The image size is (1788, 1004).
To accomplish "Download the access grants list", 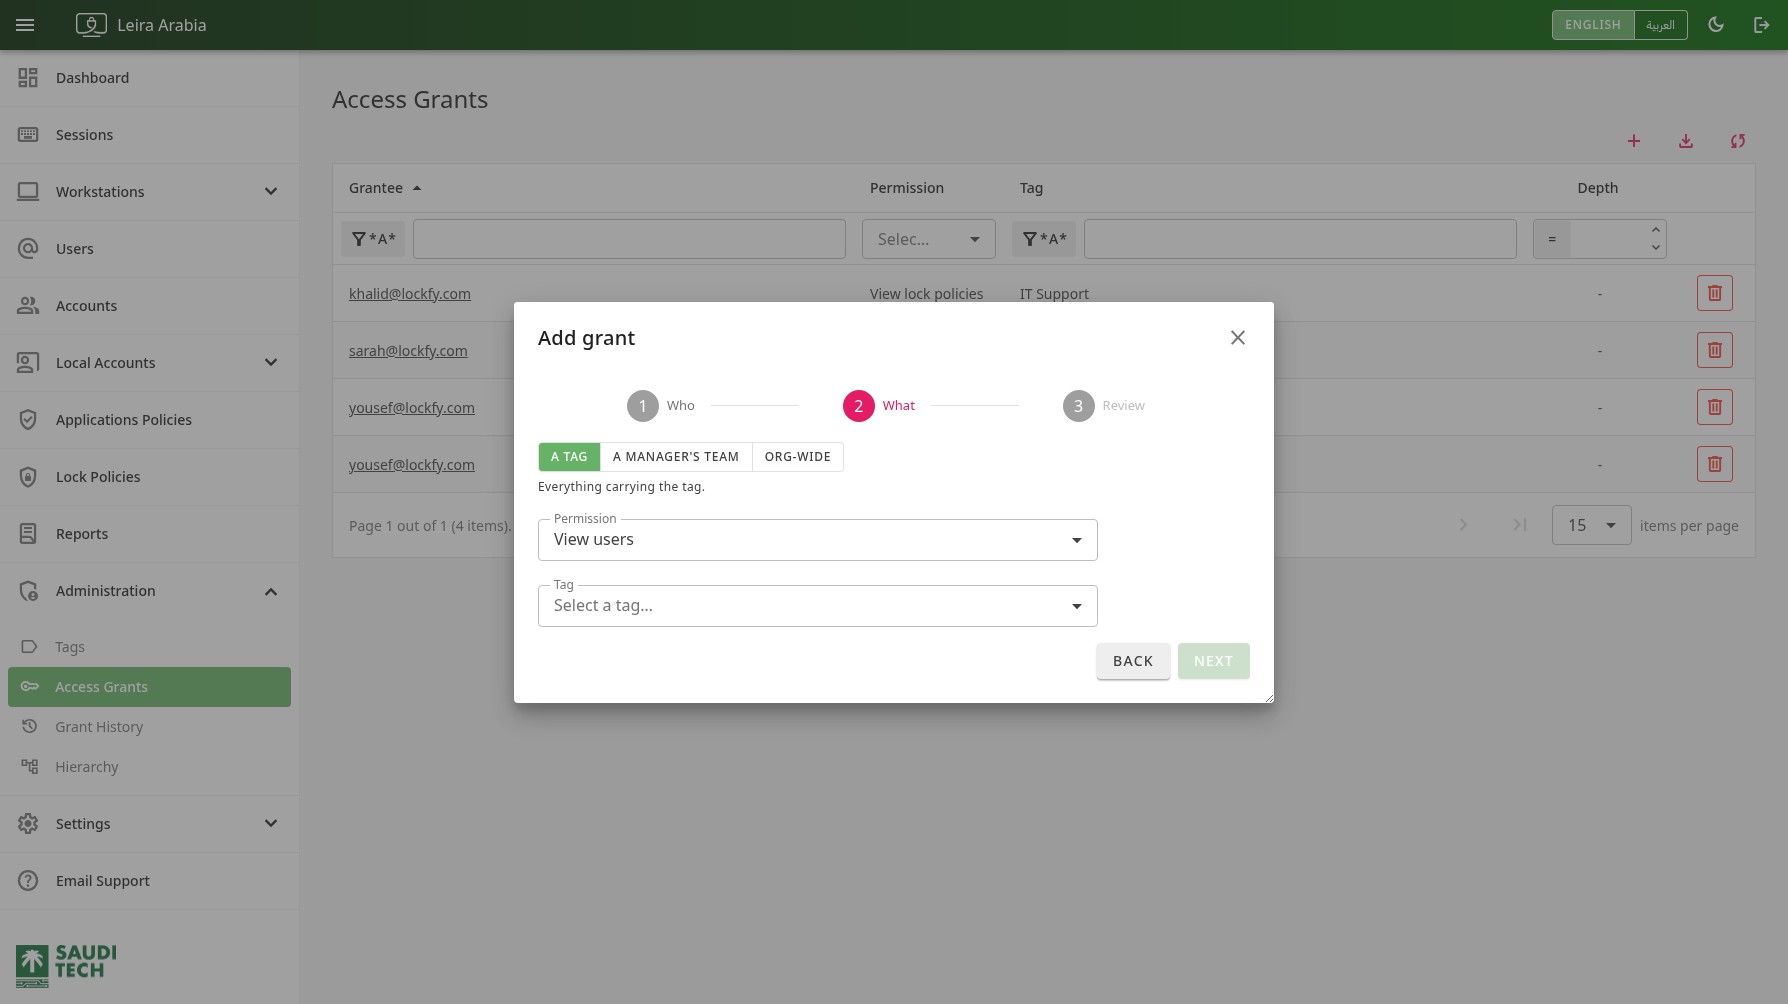I will (x=1686, y=141).
